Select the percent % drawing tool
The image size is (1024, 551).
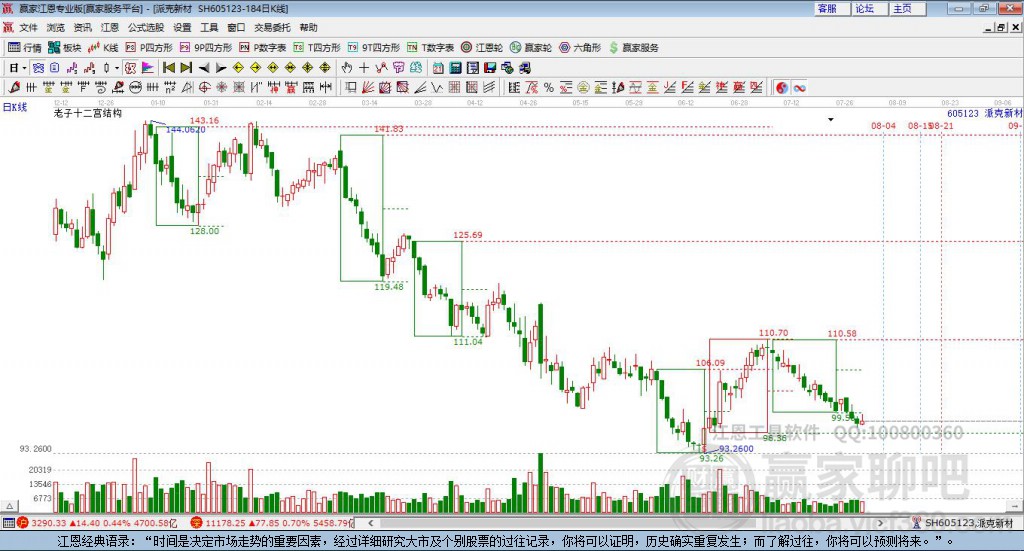(x=549, y=87)
